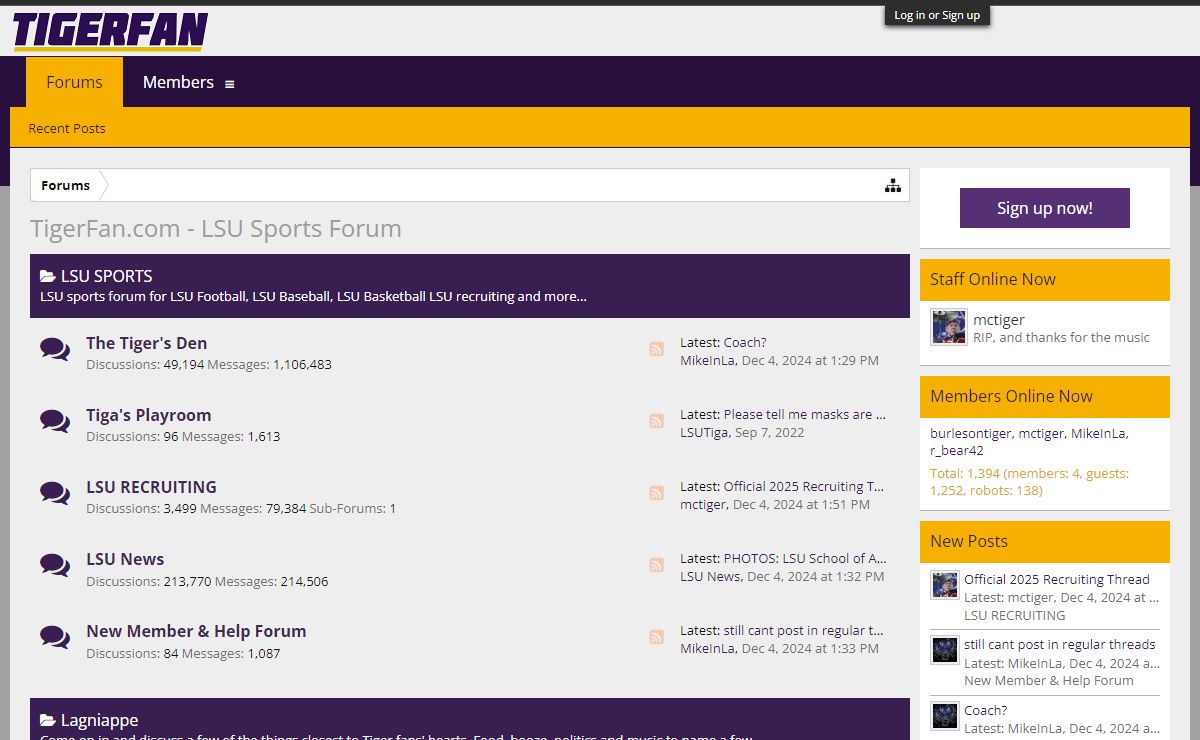This screenshot has height=740, width=1200.
Task: Open RSS feed for LSU News
Action: click(x=656, y=565)
